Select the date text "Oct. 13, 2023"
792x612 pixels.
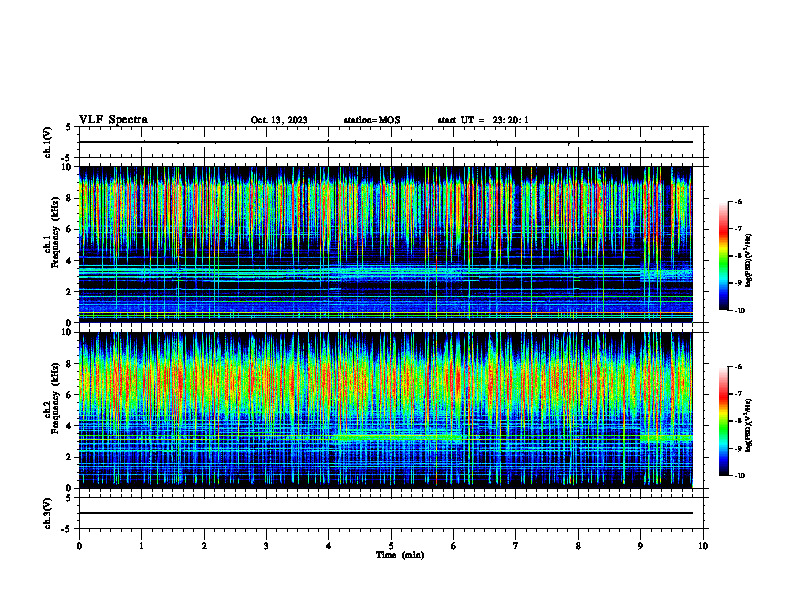279,120
